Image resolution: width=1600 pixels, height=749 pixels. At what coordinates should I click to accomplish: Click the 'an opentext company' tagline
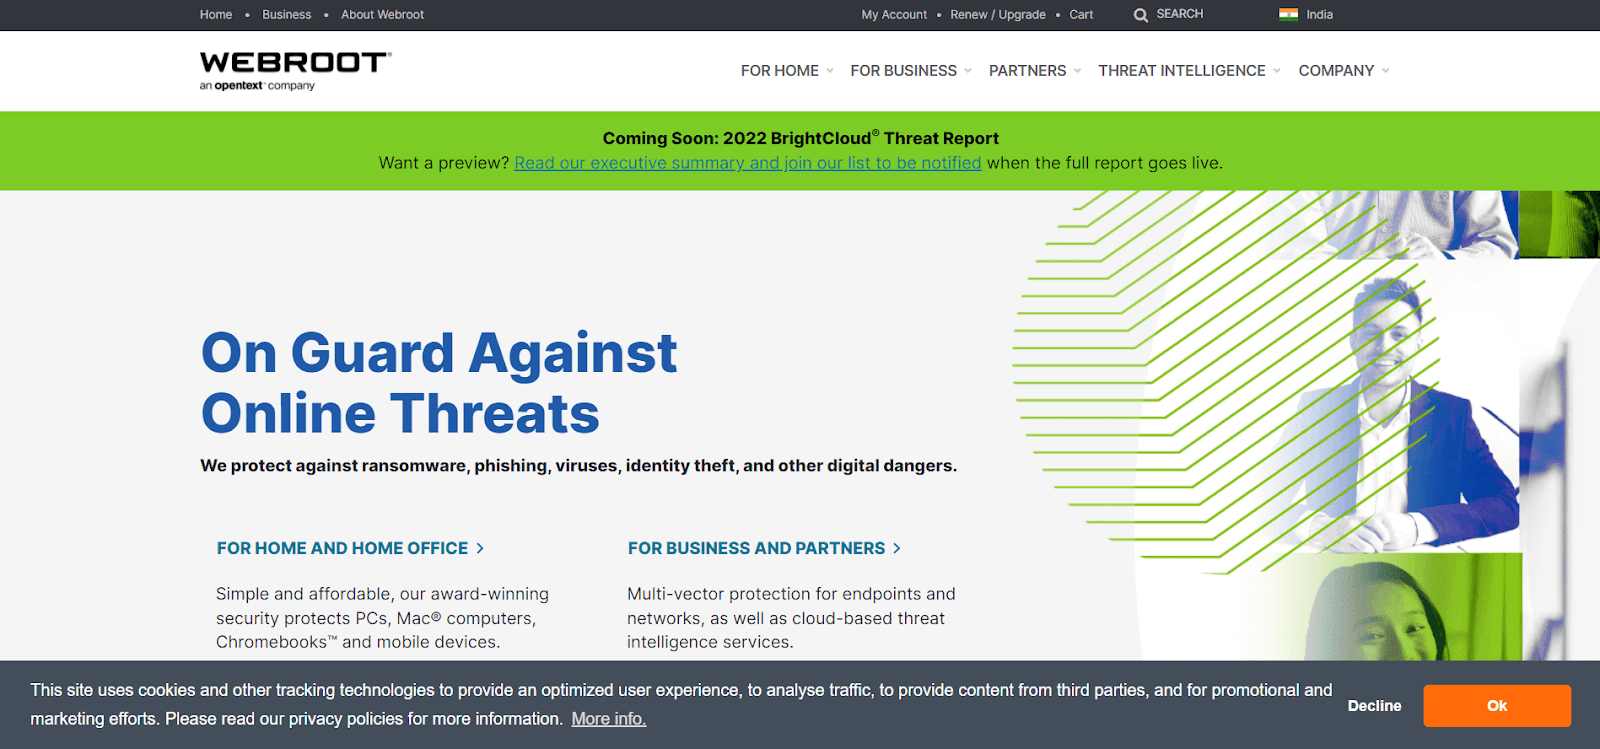[257, 86]
